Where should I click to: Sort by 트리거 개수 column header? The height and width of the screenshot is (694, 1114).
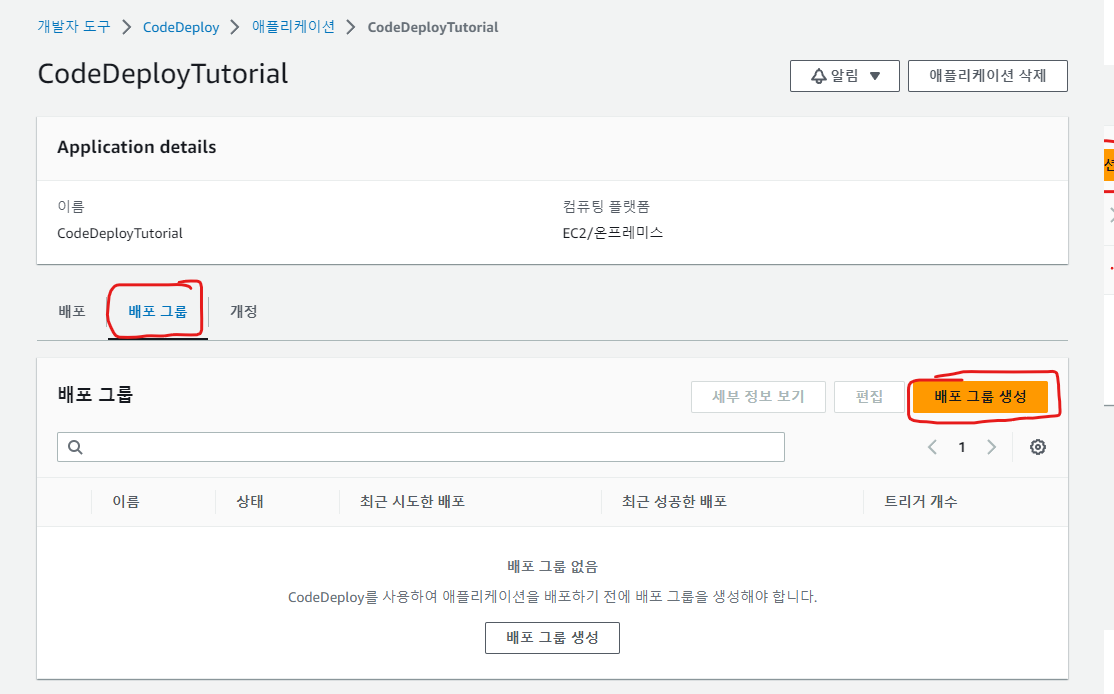pos(920,501)
